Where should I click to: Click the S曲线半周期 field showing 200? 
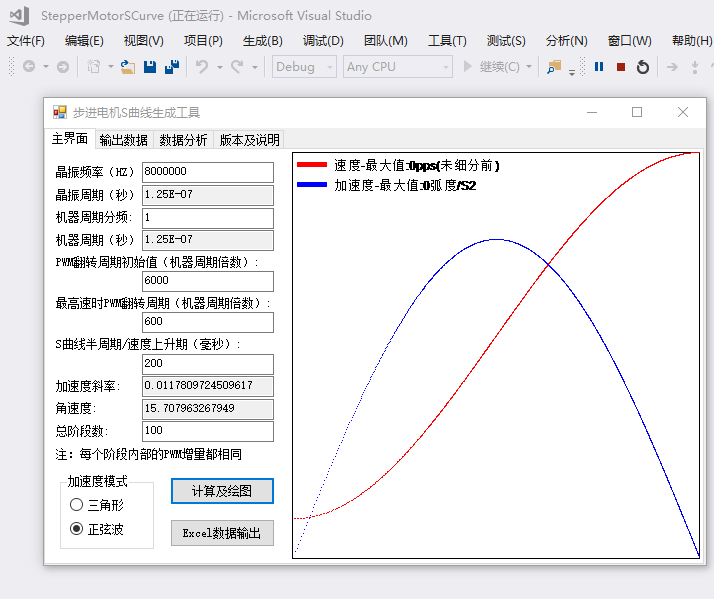pos(208,364)
